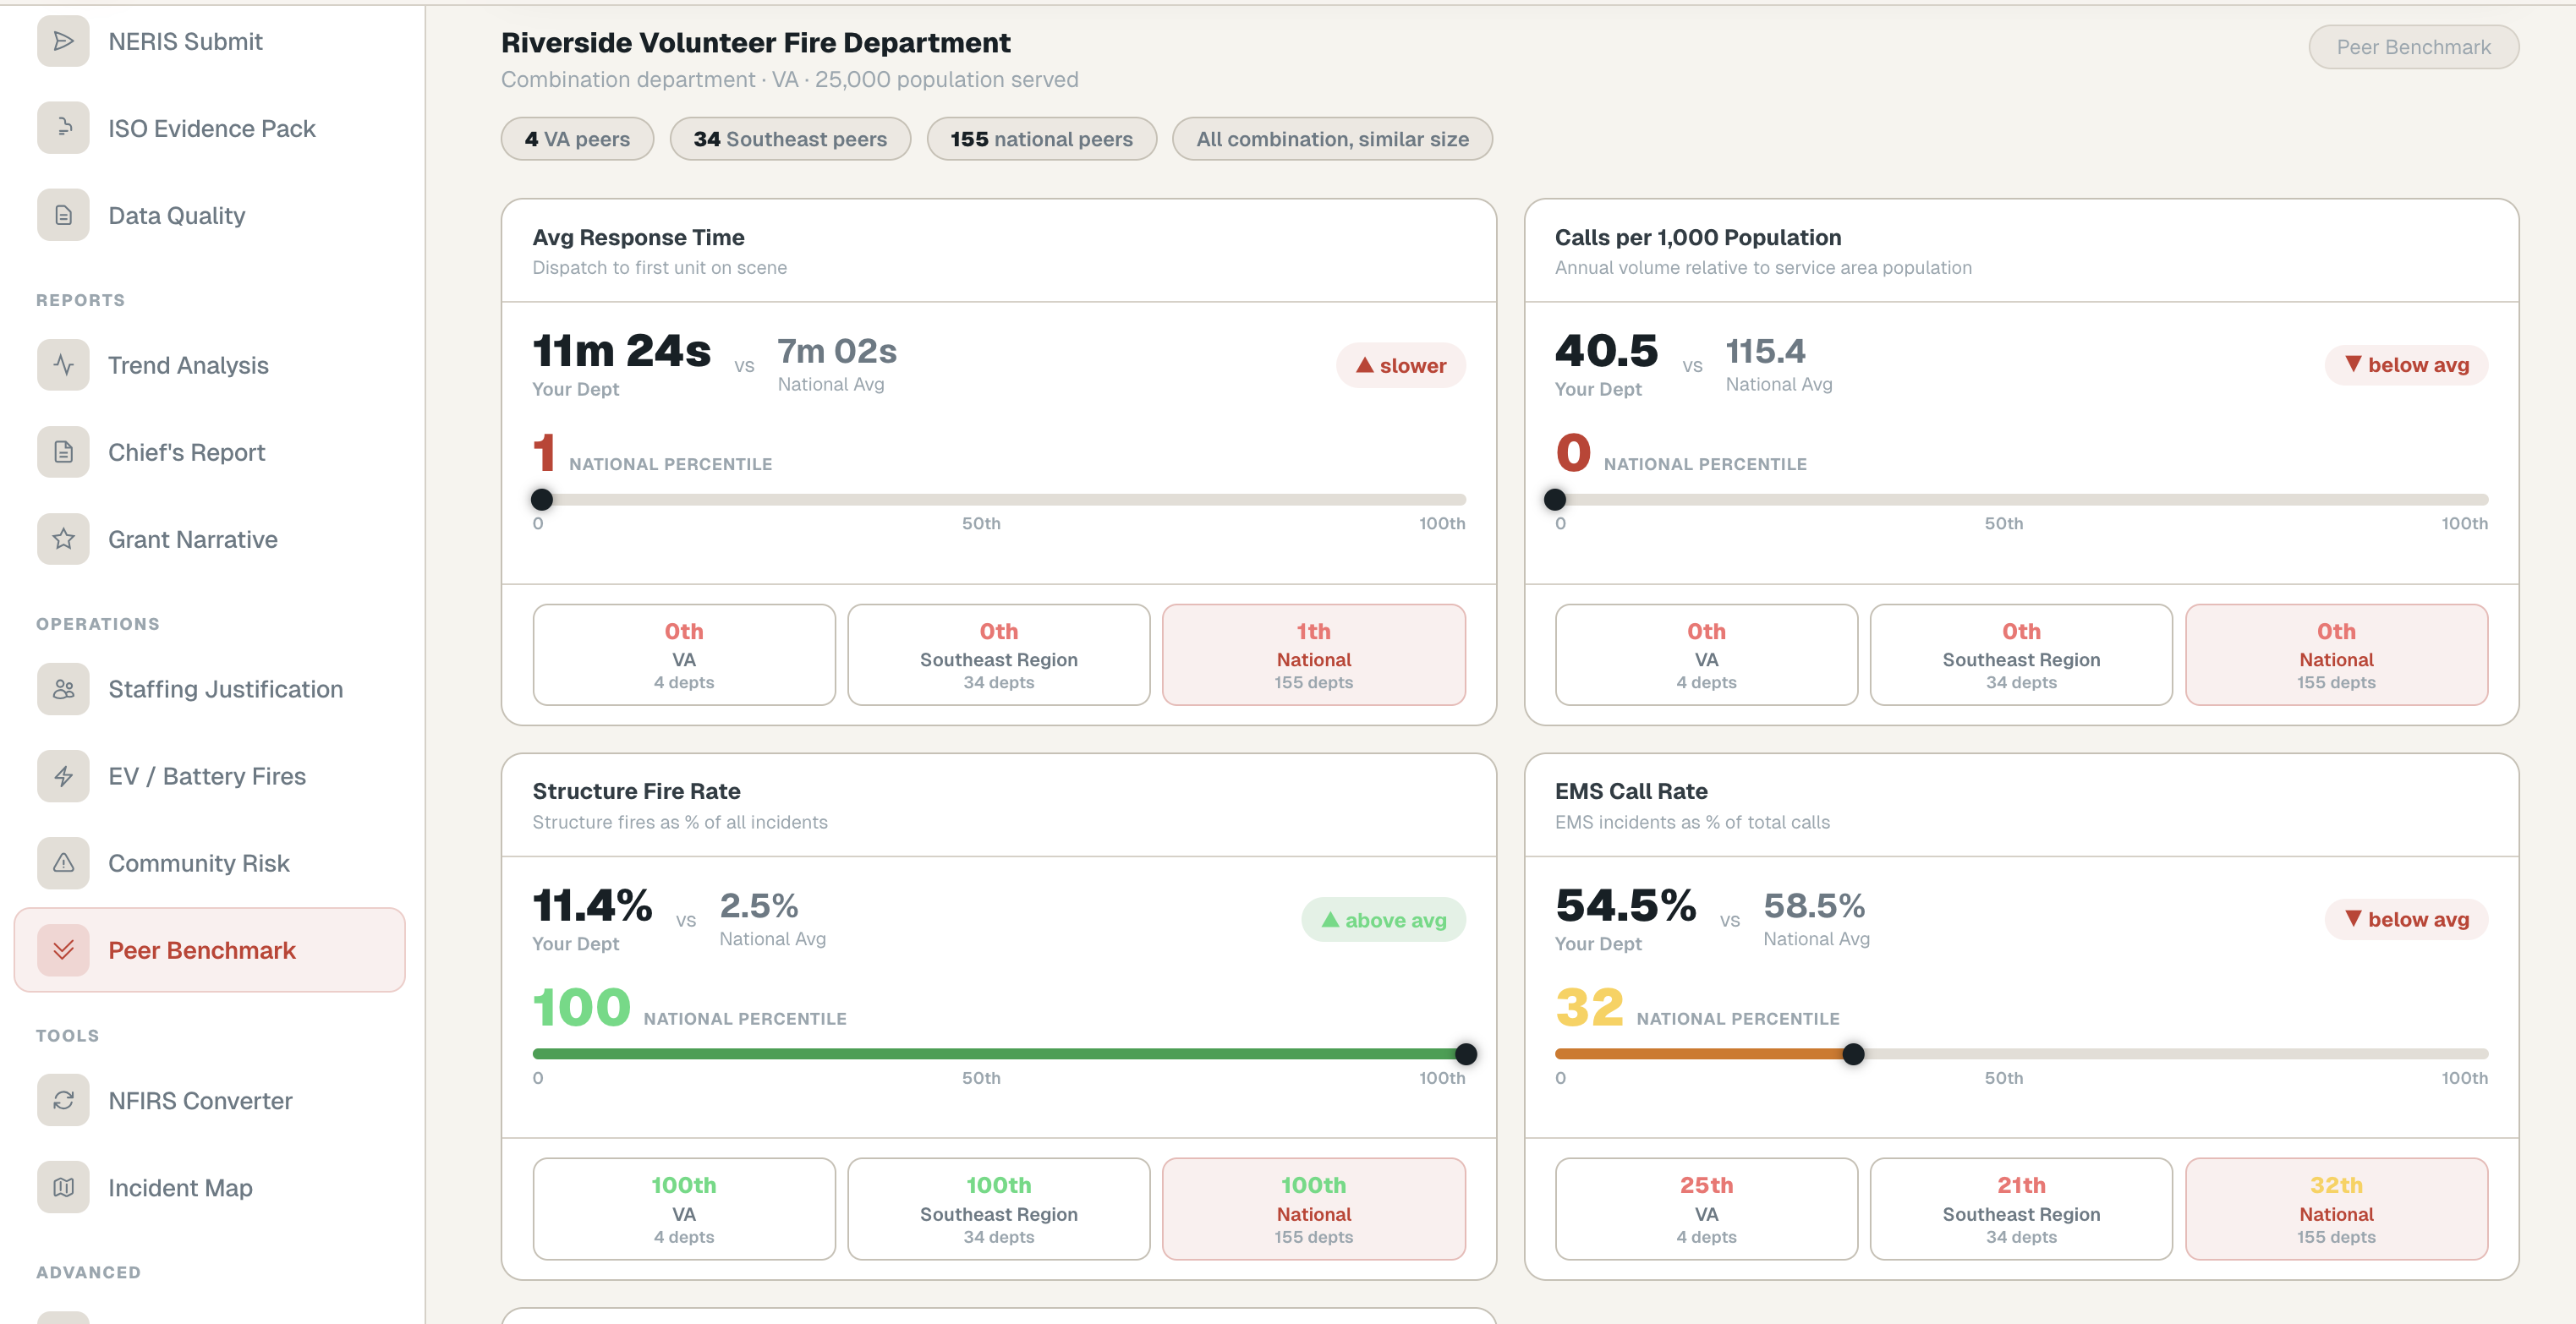Toggle the 155 national peers filter
2576x1324 pixels.
coord(1042,139)
